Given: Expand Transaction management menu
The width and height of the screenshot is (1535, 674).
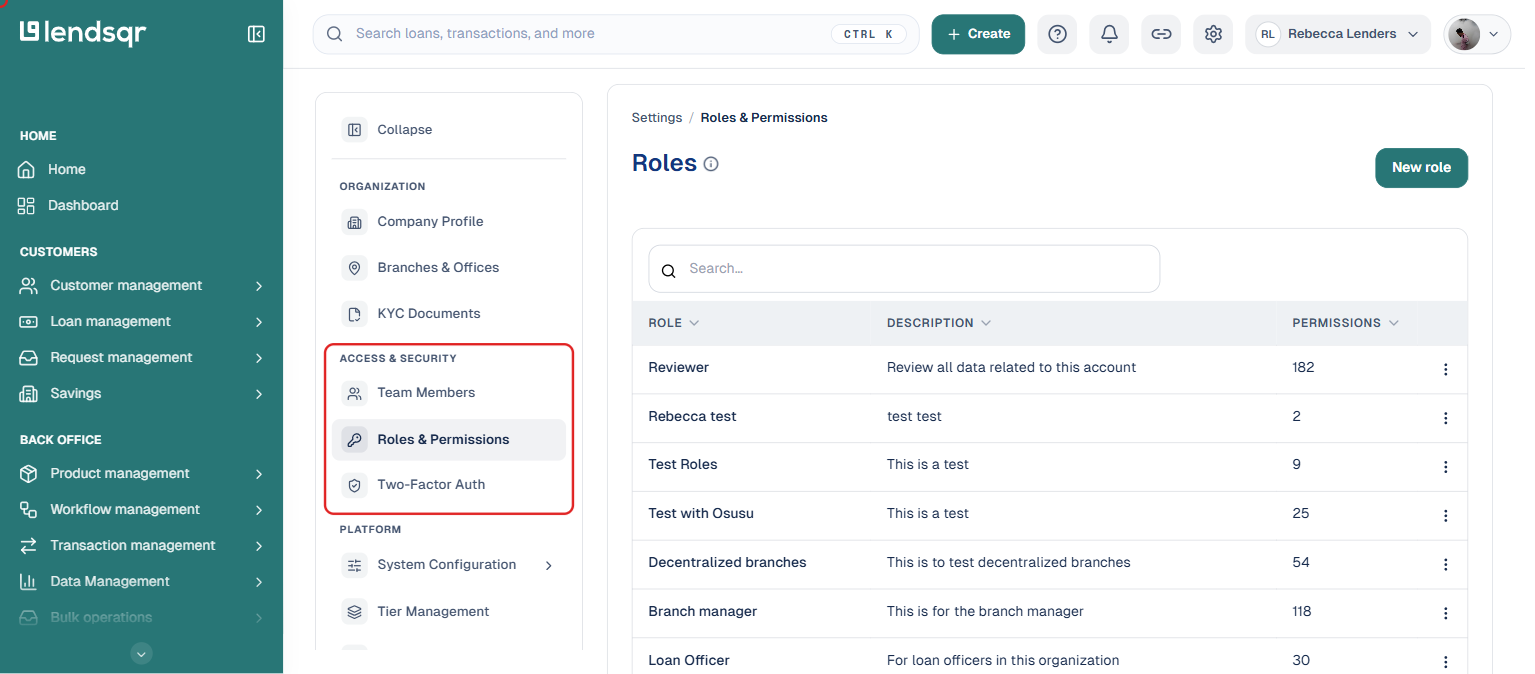Looking at the screenshot, I should point(259,546).
